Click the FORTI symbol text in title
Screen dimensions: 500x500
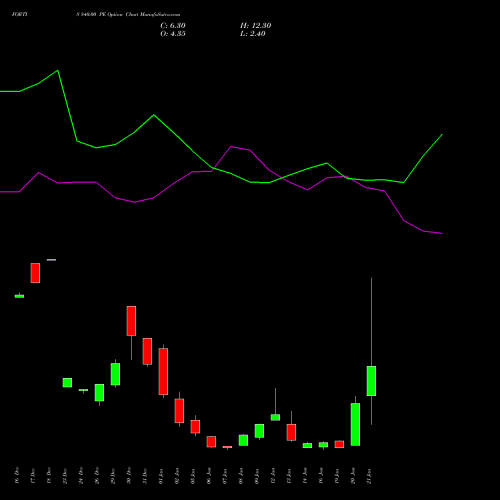pyautogui.click(x=19, y=15)
